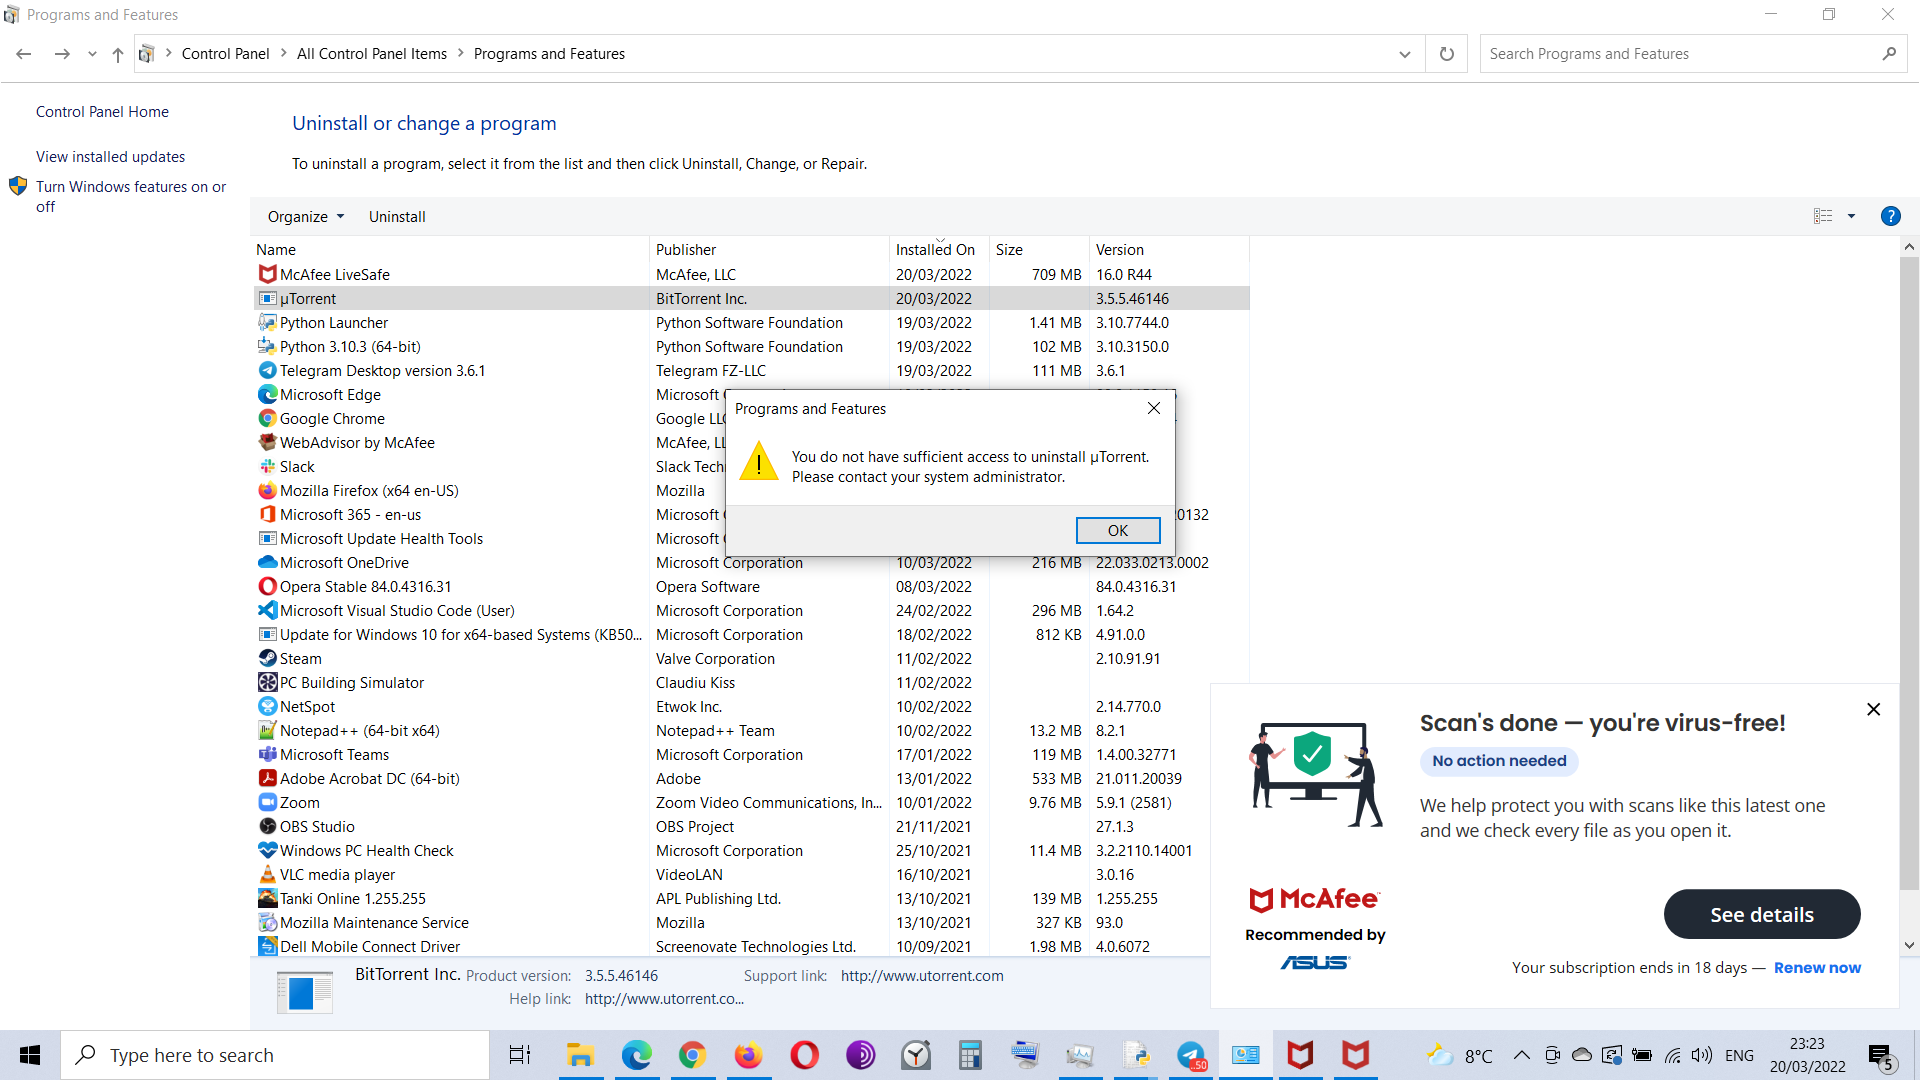
Task: Click the Uninstall toolbar button
Action: [x=397, y=216]
